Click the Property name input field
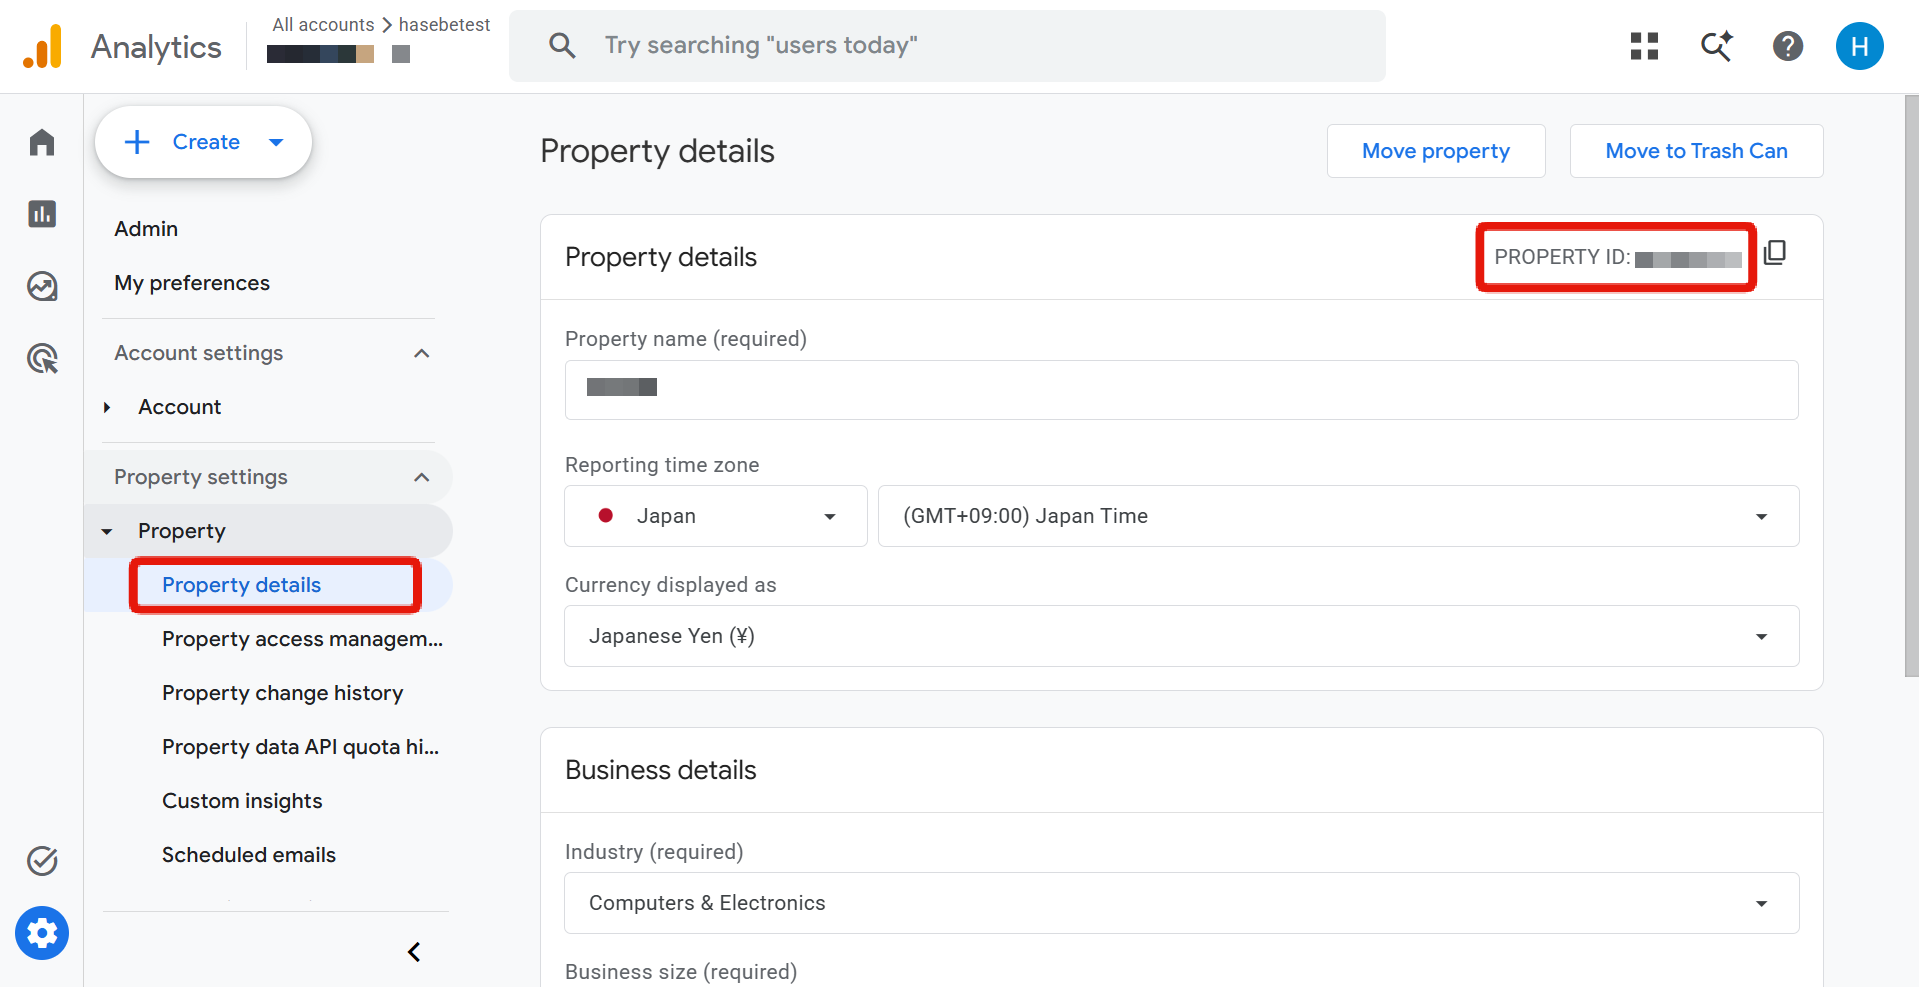The width and height of the screenshot is (1919, 987). (x=1181, y=390)
